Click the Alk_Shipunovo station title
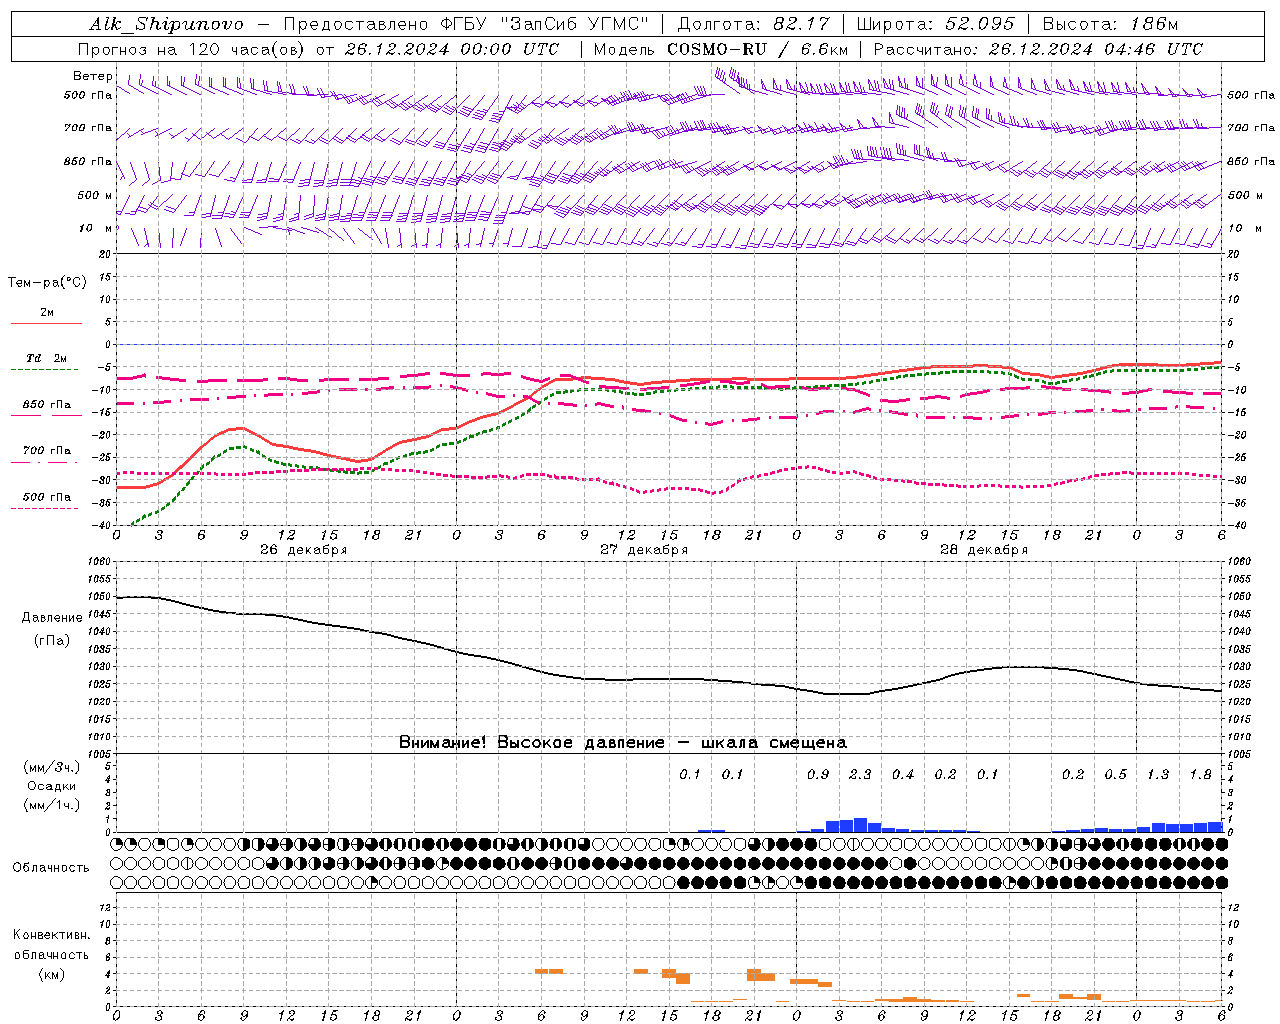This screenshot has height=1024, width=1280. 166,24
